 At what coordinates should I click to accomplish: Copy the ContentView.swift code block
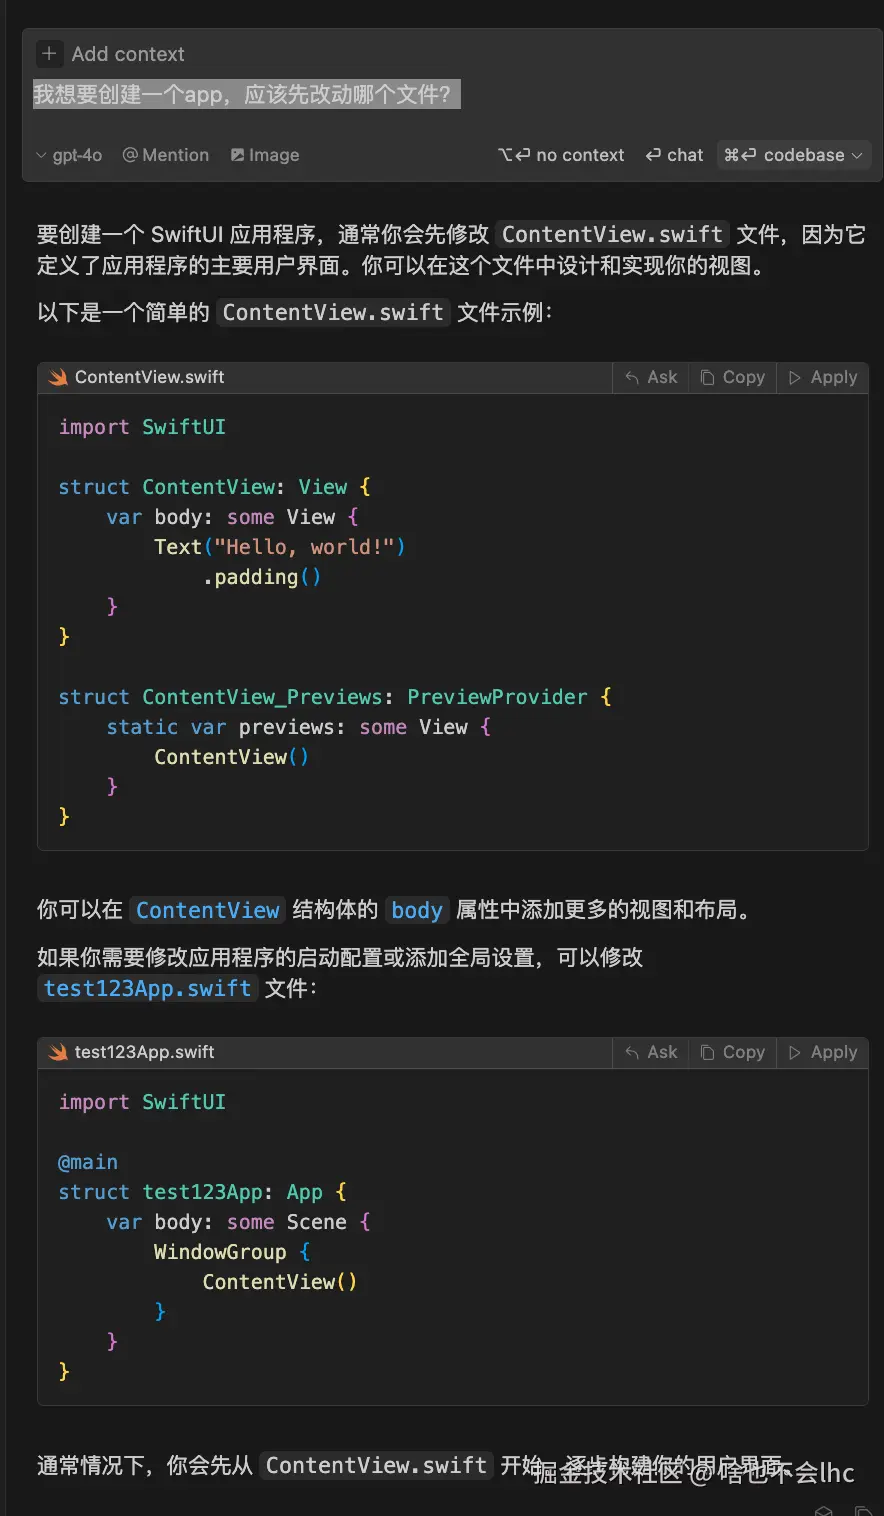[733, 377]
